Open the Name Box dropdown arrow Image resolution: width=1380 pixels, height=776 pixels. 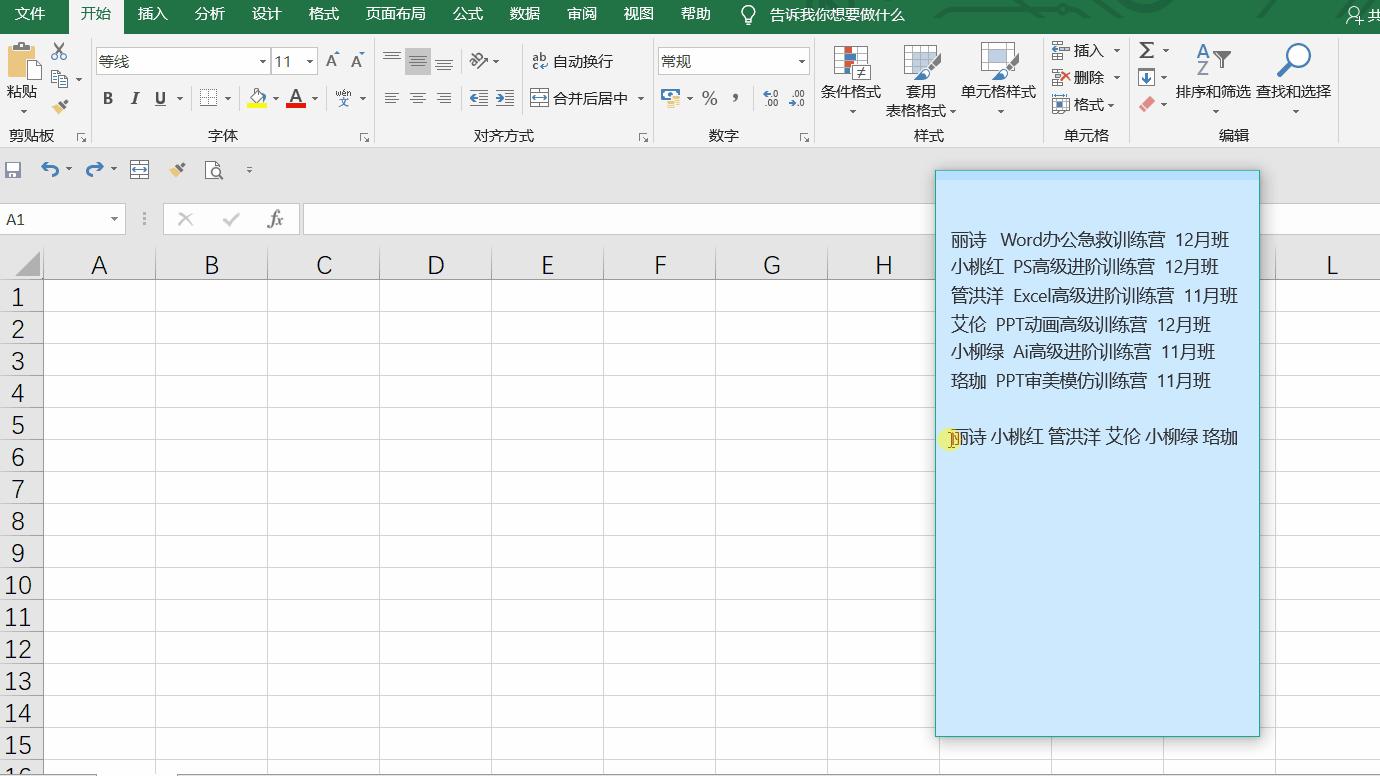point(114,219)
